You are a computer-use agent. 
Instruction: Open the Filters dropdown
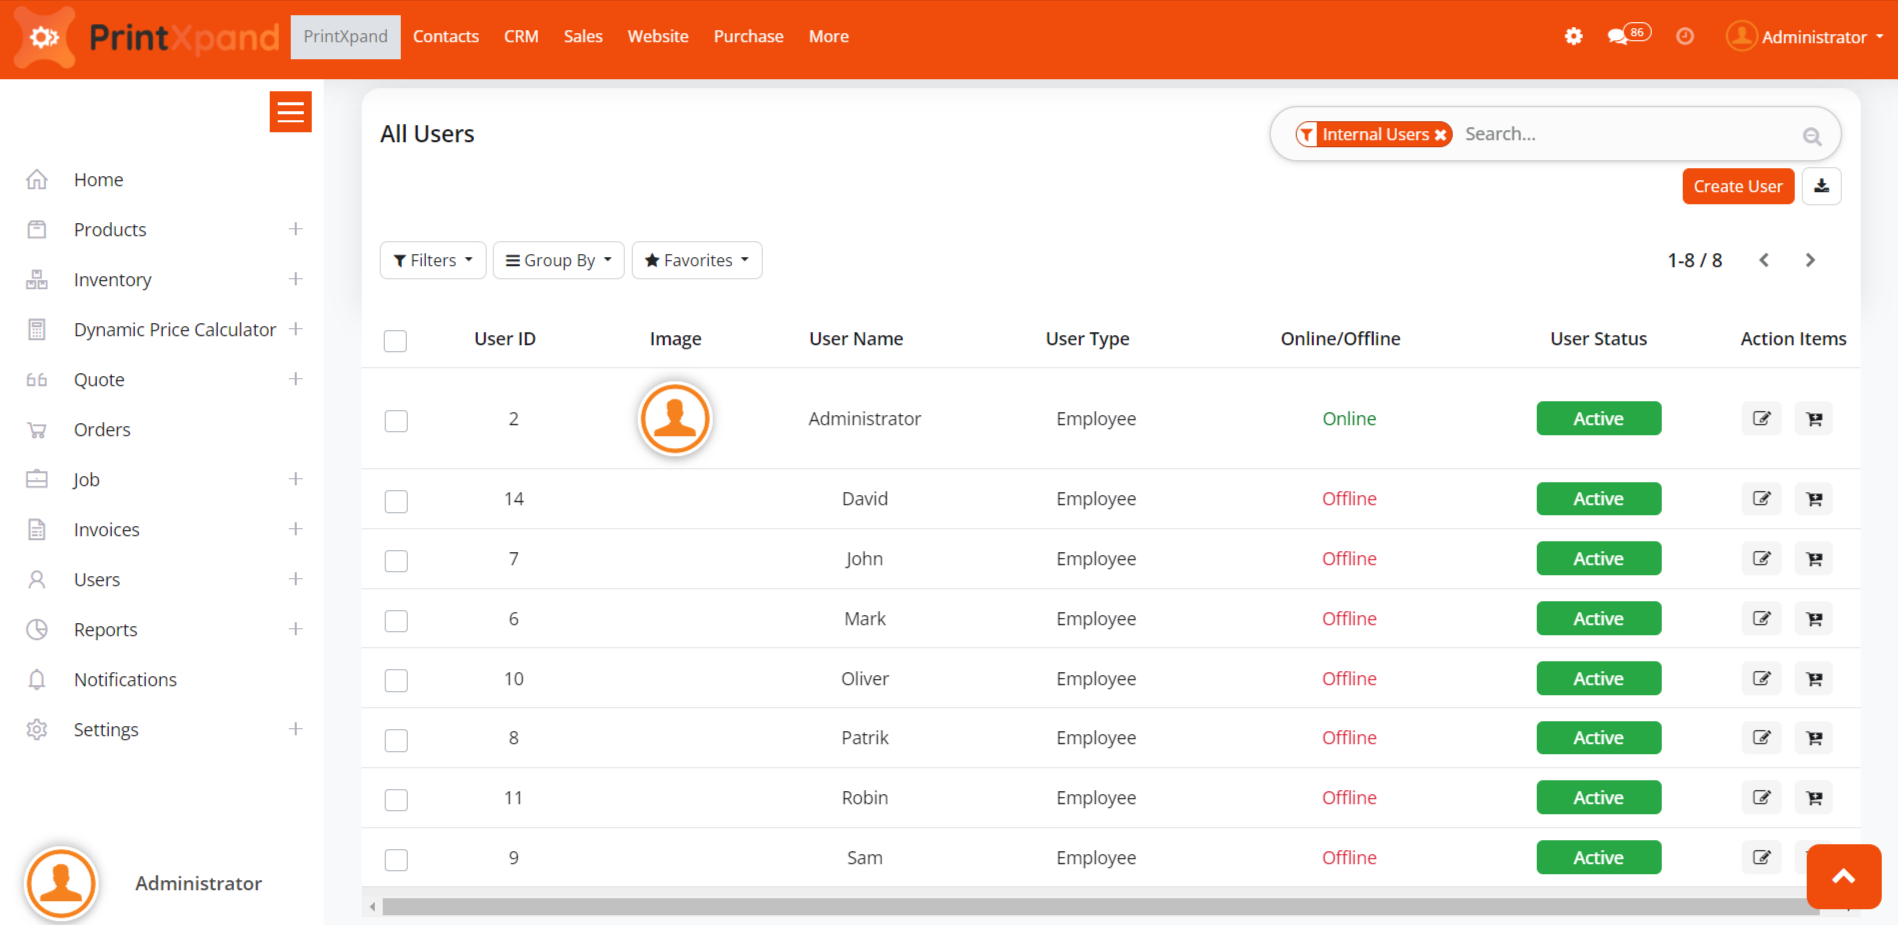point(433,260)
